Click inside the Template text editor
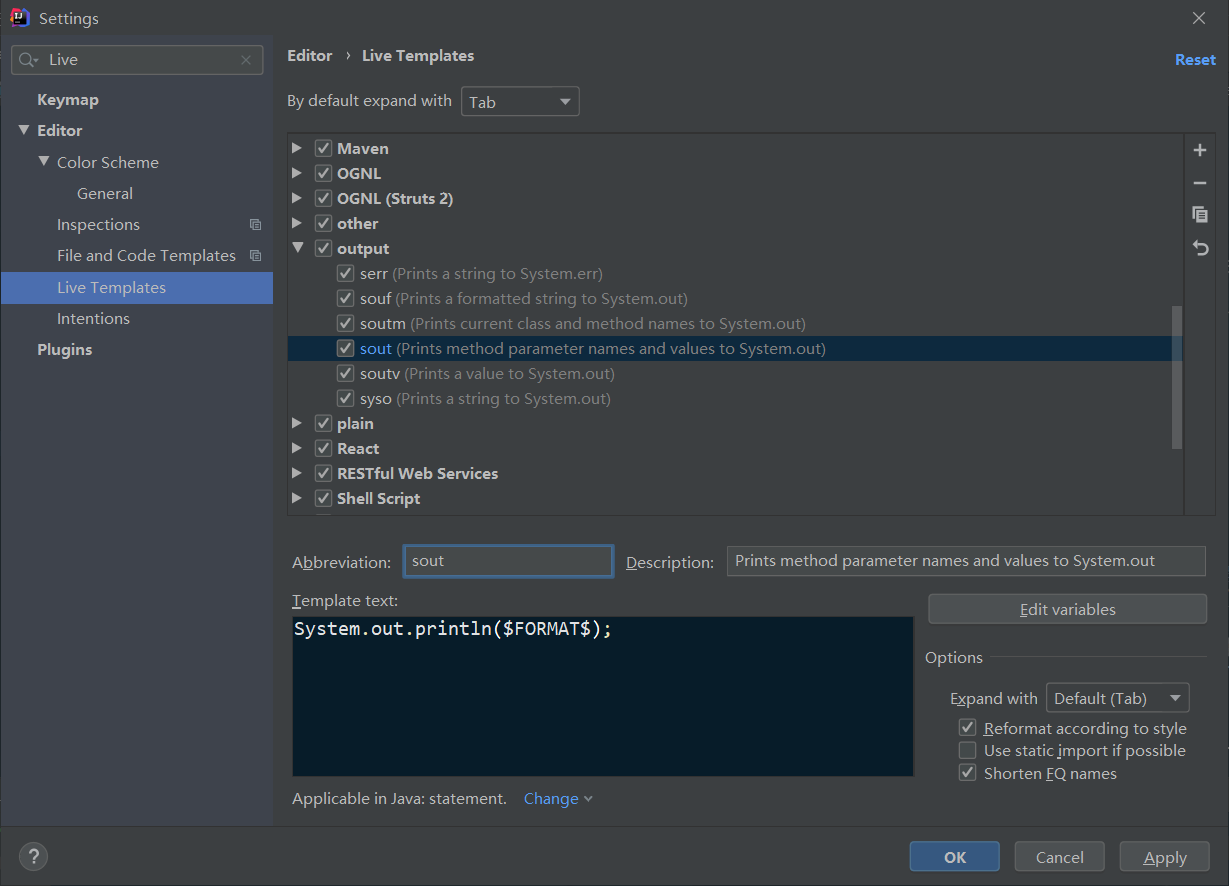This screenshot has height=886, width=1229. click(x=603, y=696)
